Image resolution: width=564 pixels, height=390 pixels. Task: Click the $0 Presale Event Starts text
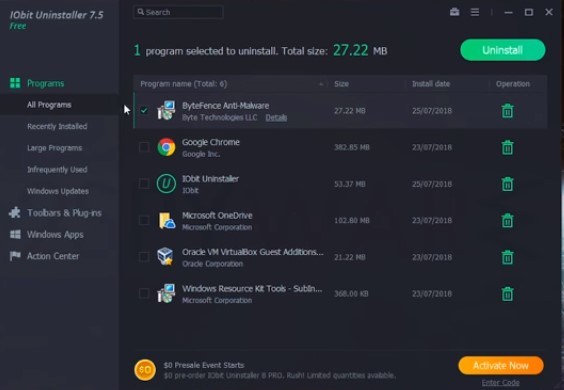(204, 365)
